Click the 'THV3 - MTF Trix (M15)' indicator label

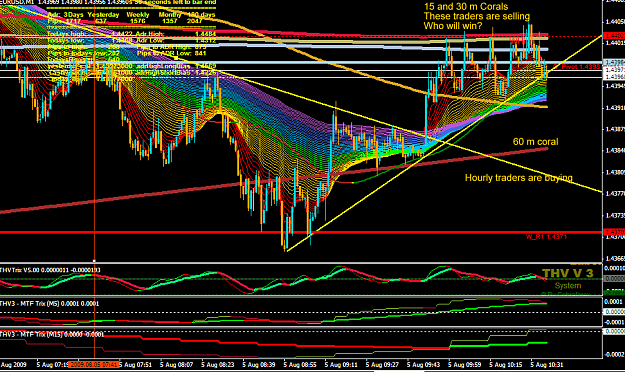pyautogui.click(x=31, y=334)
